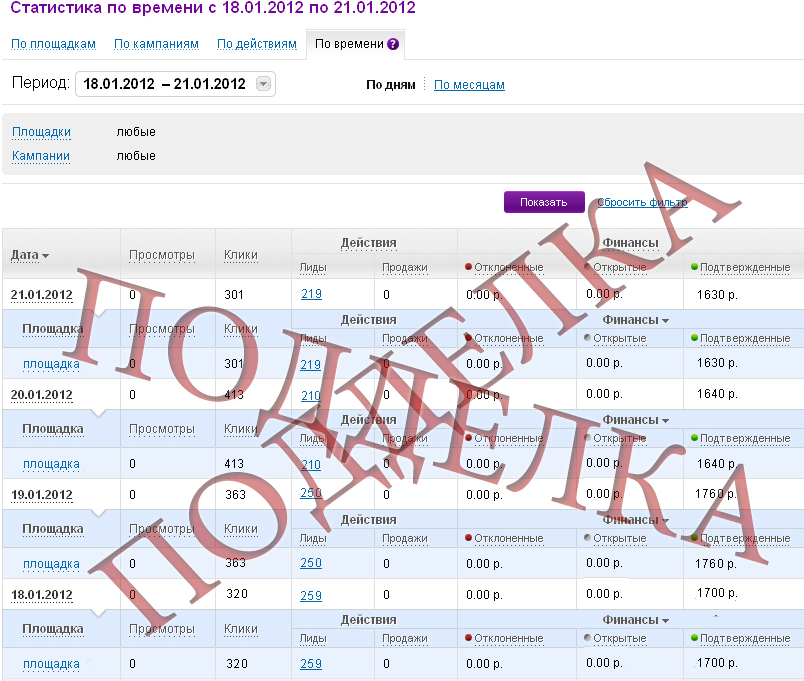Switch grouping to По месяцам
The image size is (804, 681).
(x=469, y=85)
